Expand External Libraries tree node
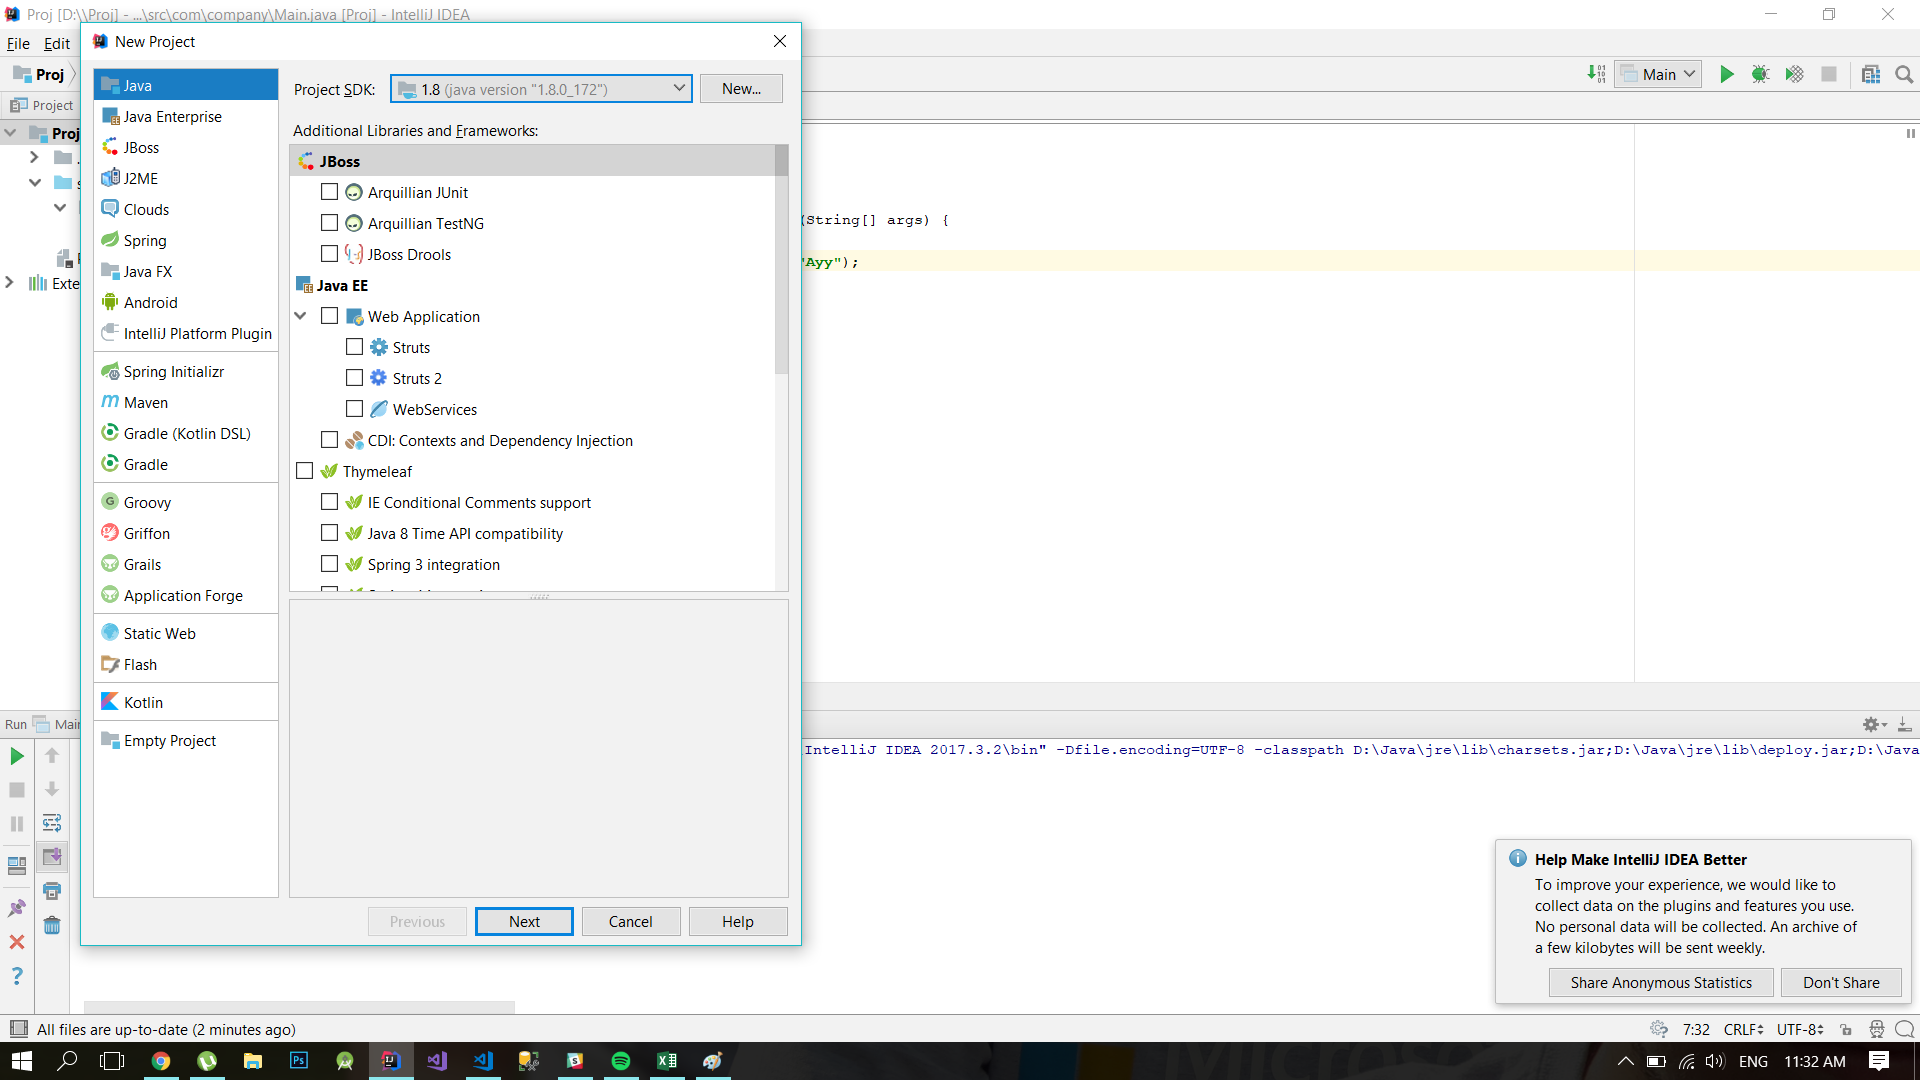The width and height of the screenshot is (1920, 1080). coord(10,283)
